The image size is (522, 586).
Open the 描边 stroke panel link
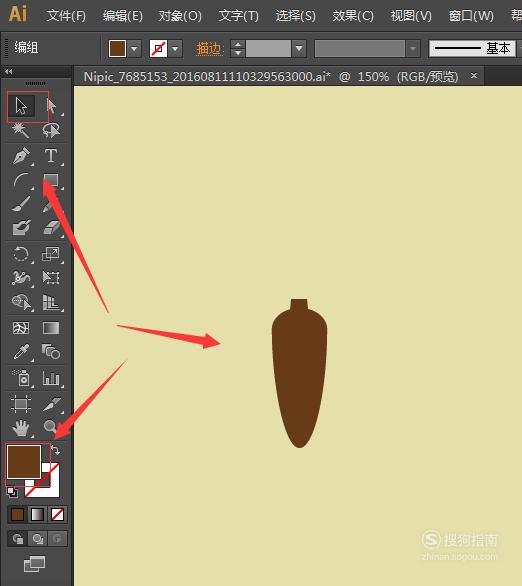click(x=209, y=49)
